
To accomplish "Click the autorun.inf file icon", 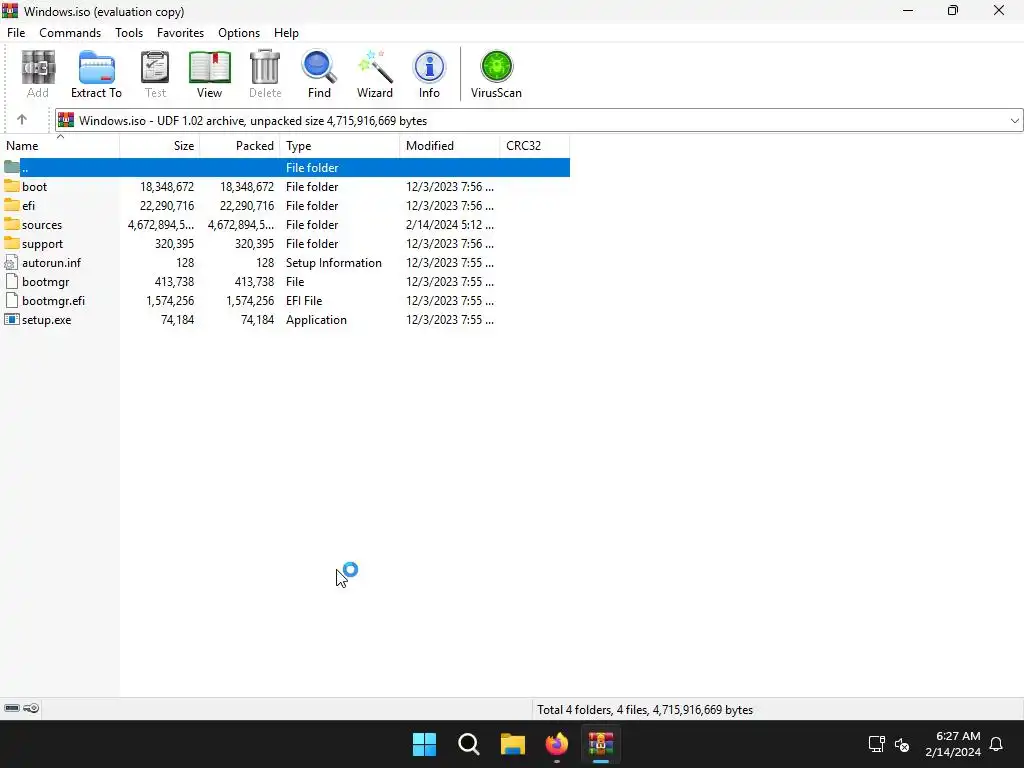I will 12,263.
